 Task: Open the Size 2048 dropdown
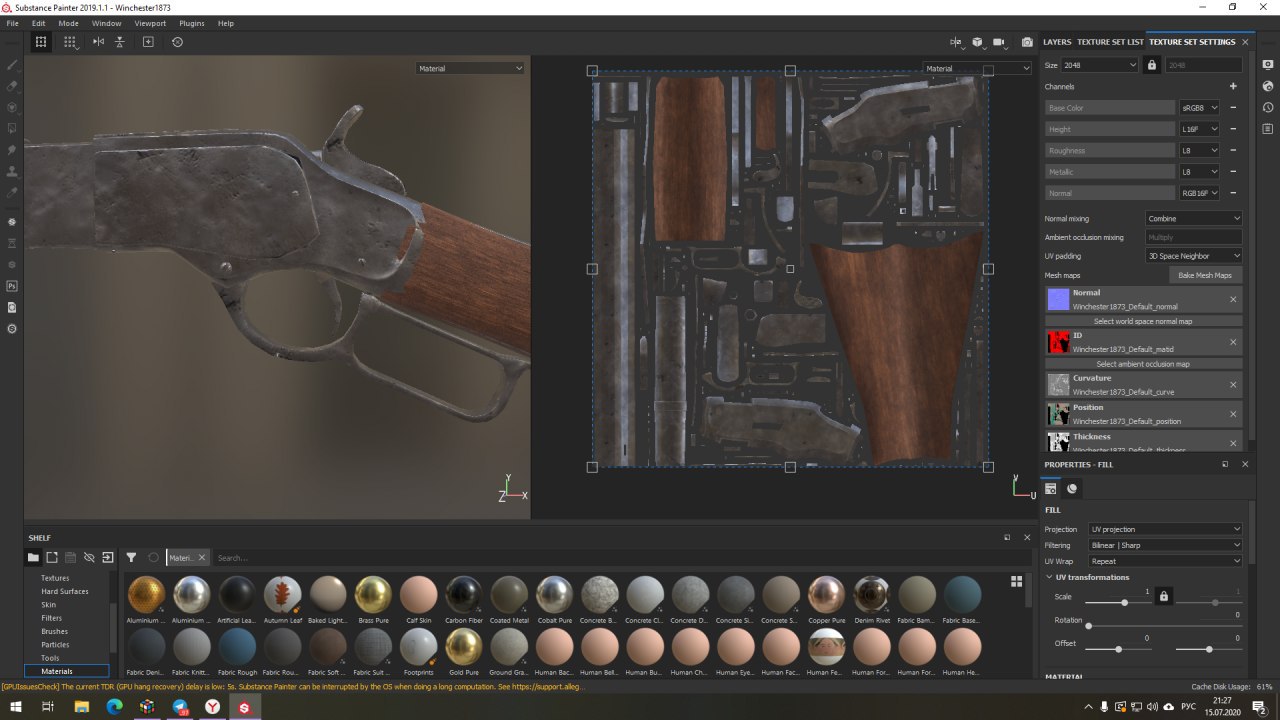[1100, 65]
